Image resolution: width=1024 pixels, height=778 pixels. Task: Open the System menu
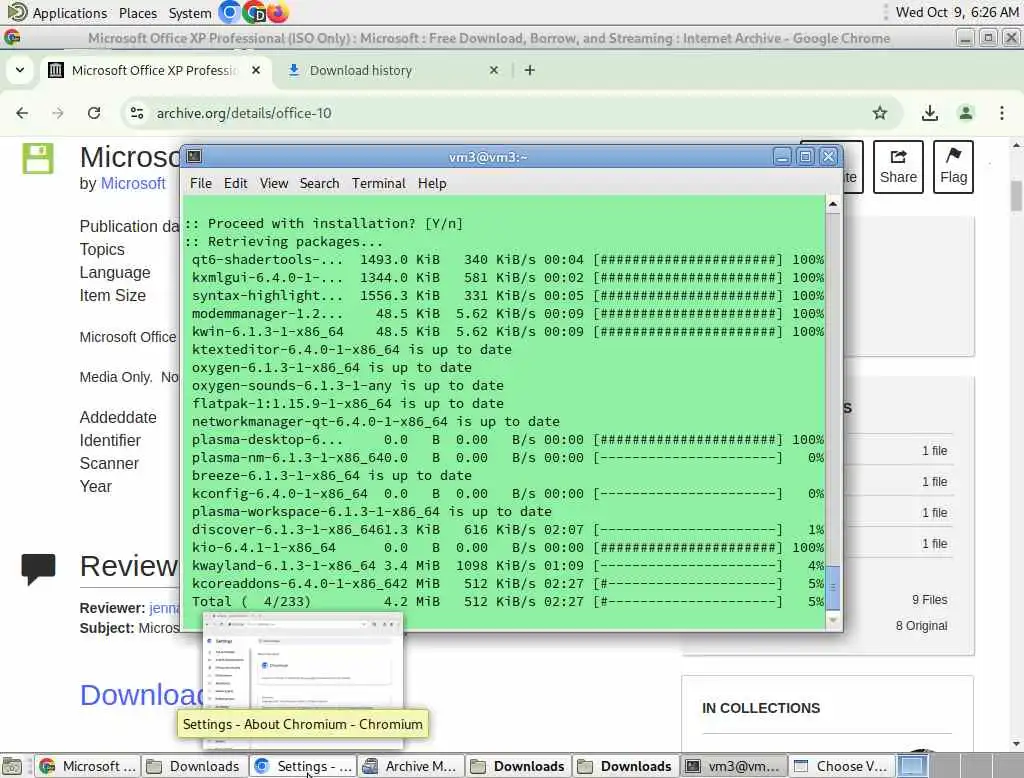190,13
